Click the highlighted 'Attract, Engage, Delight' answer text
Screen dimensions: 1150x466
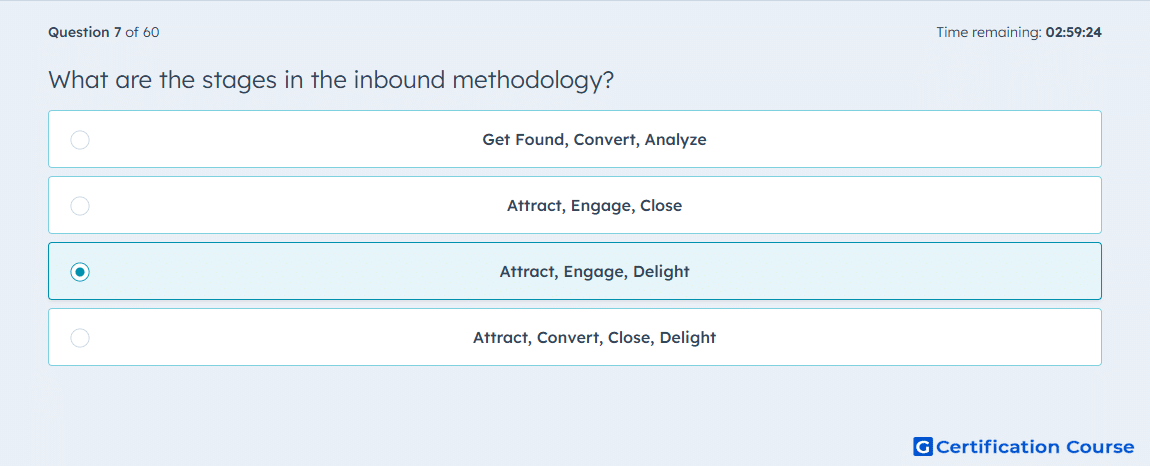click(x=594, y=272)
